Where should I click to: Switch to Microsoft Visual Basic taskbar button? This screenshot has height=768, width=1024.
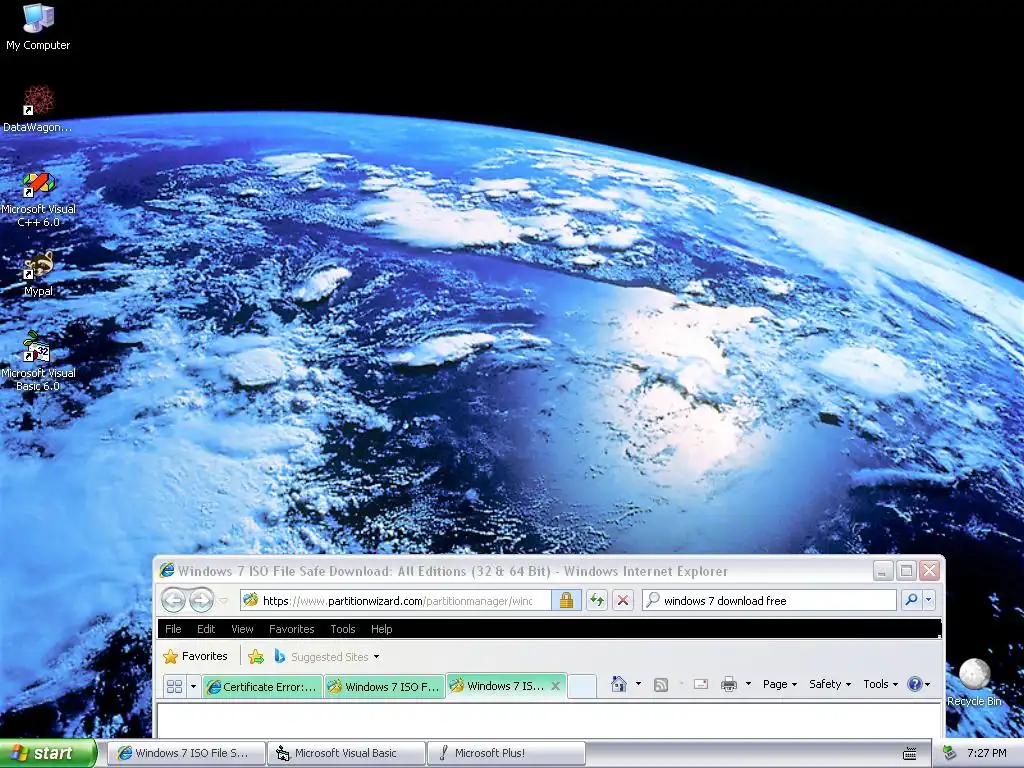pos(346,753)
